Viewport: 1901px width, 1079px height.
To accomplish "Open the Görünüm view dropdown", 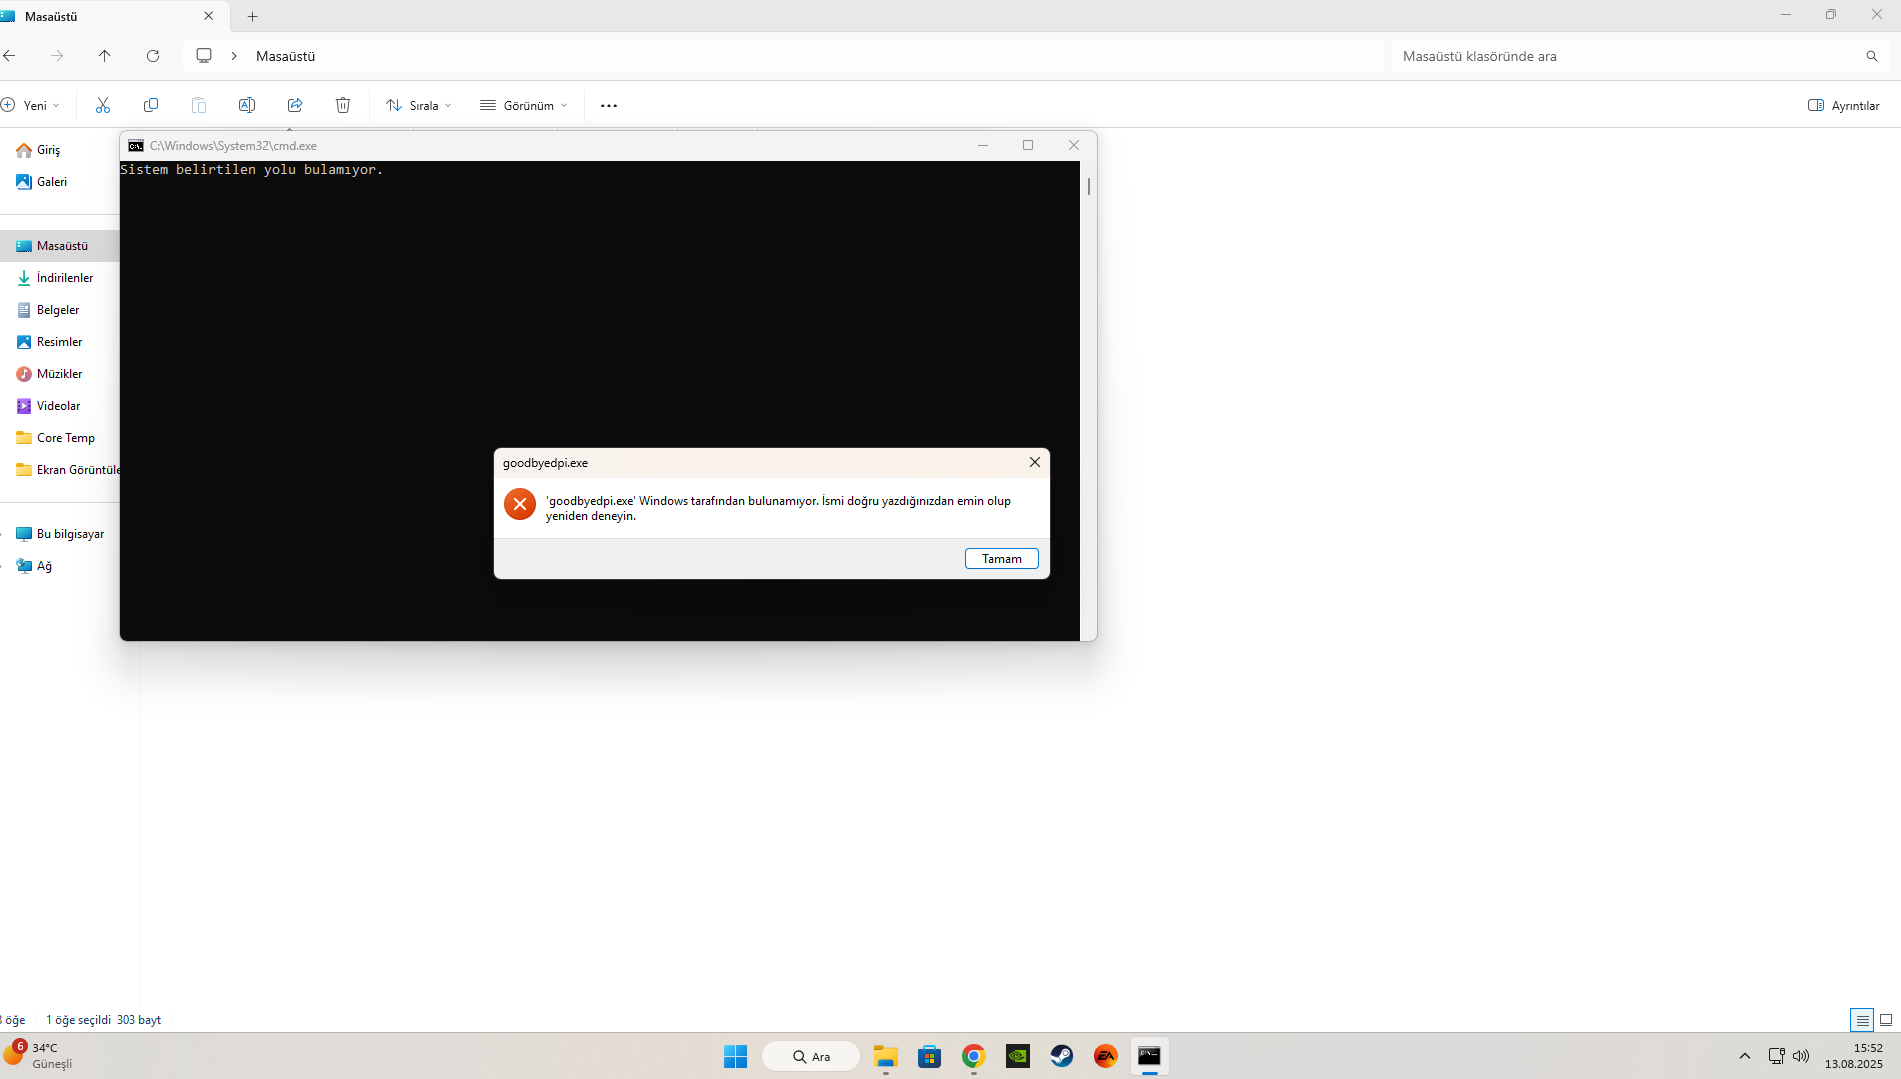I will [524, 105].
